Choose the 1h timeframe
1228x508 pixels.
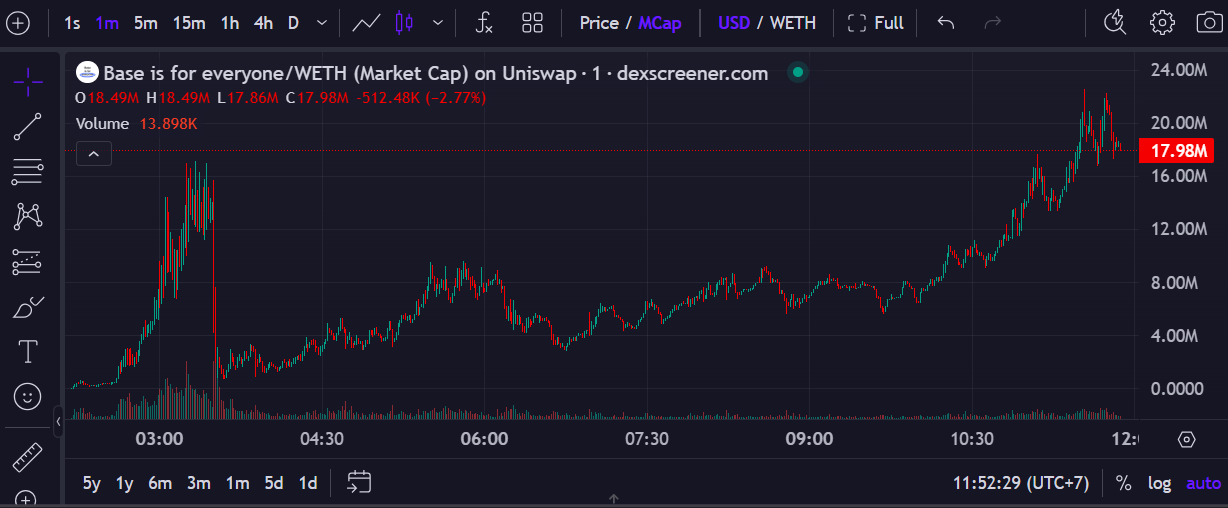[x=230, y=22]
